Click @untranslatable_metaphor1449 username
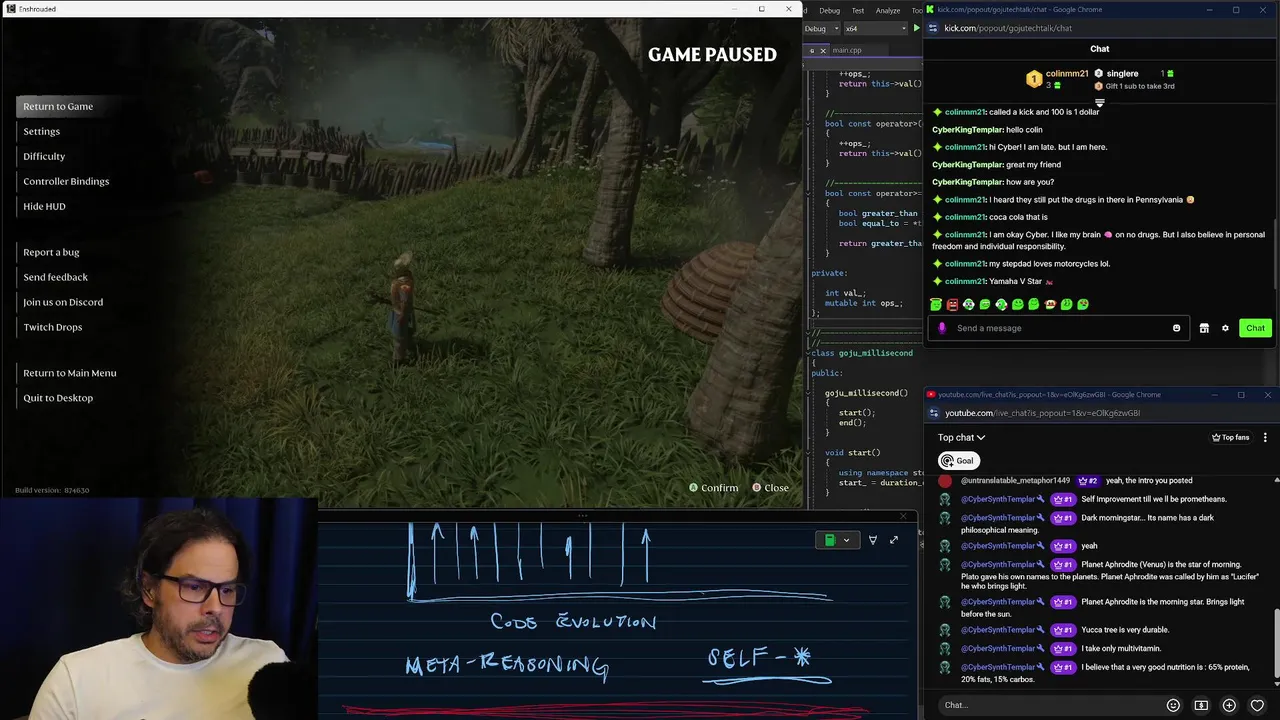 (x=1015, y=481)
